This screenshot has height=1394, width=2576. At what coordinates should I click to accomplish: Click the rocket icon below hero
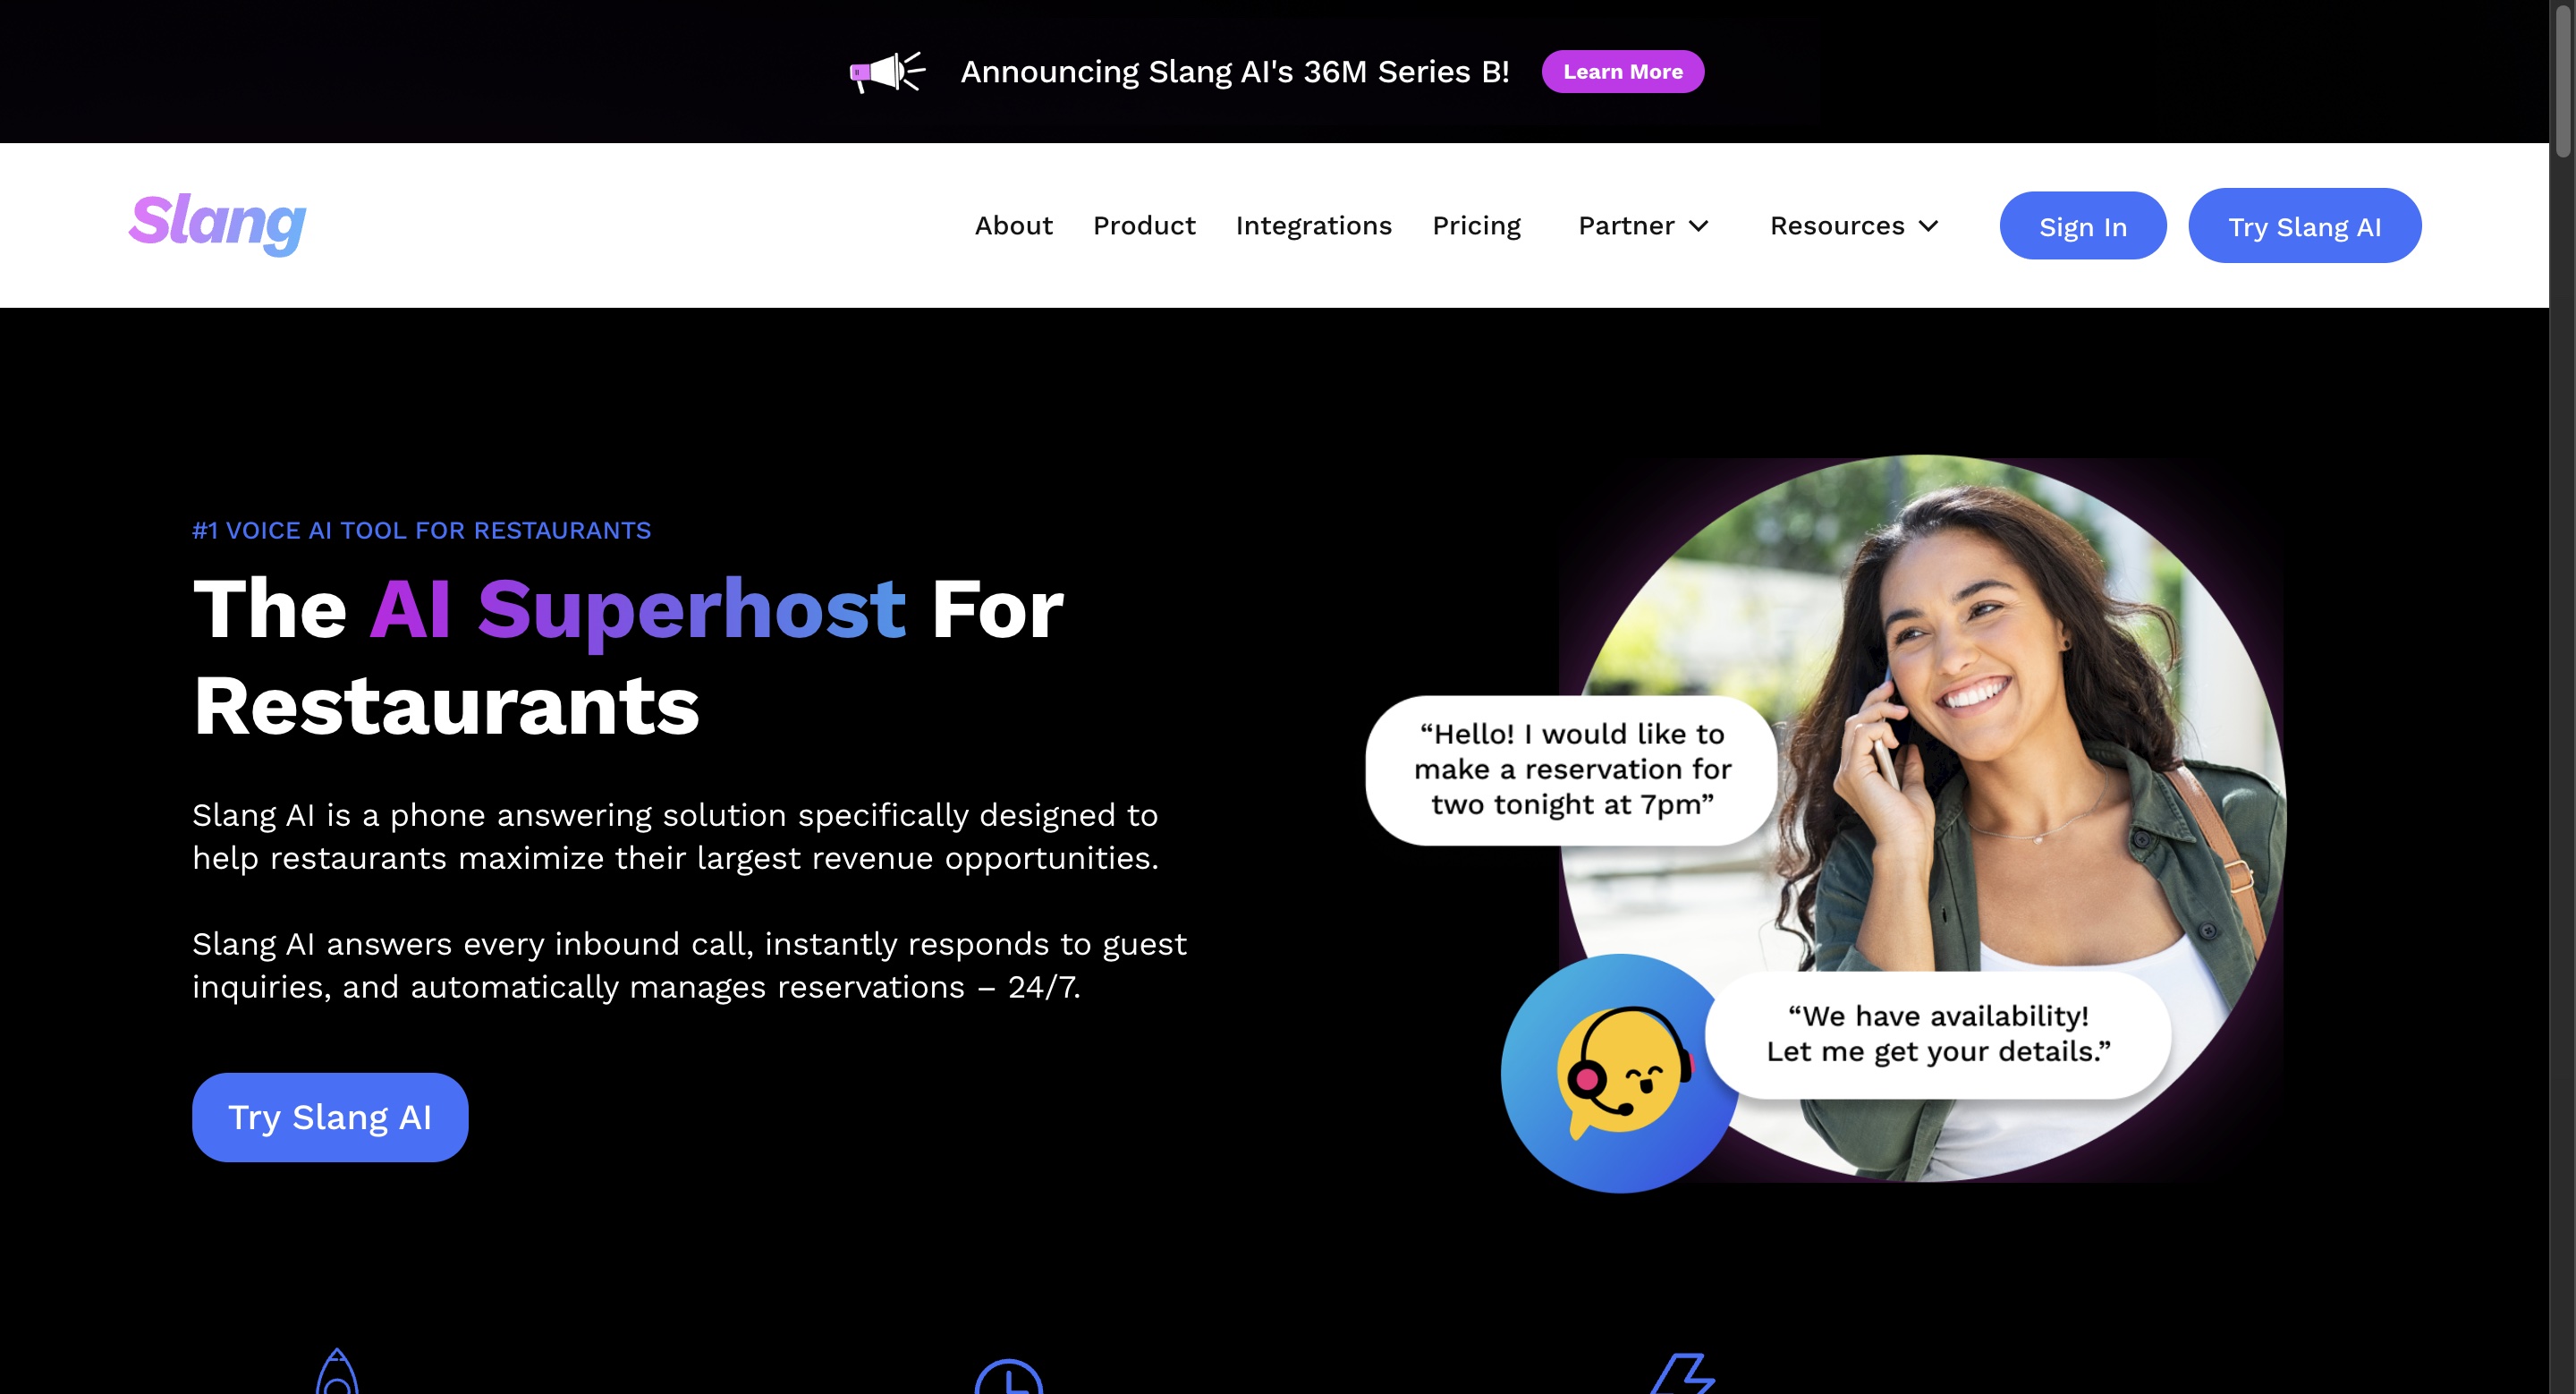[x=337, y=1371]
